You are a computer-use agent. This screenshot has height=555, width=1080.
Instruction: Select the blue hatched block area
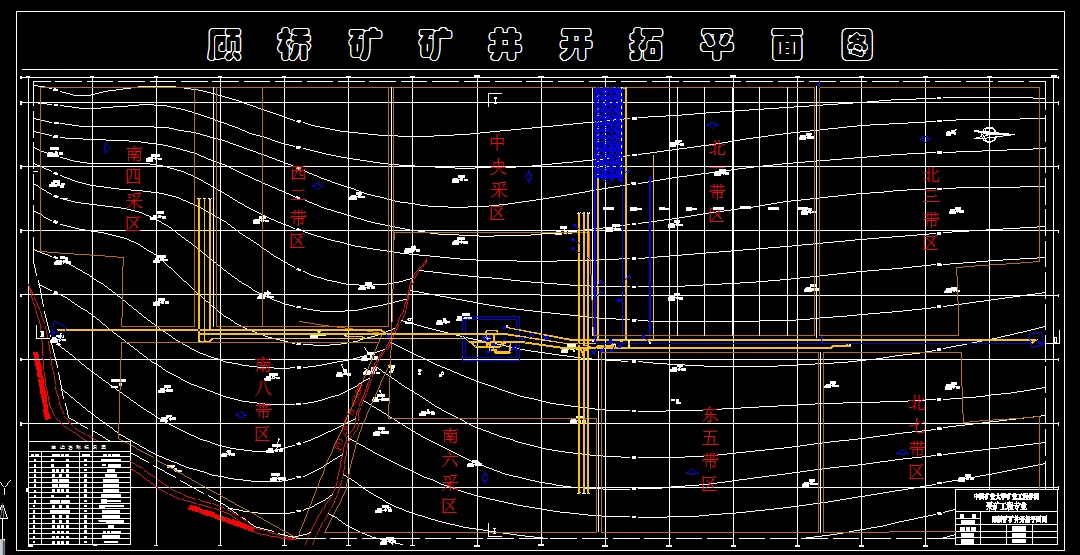[x=608, y=134]
